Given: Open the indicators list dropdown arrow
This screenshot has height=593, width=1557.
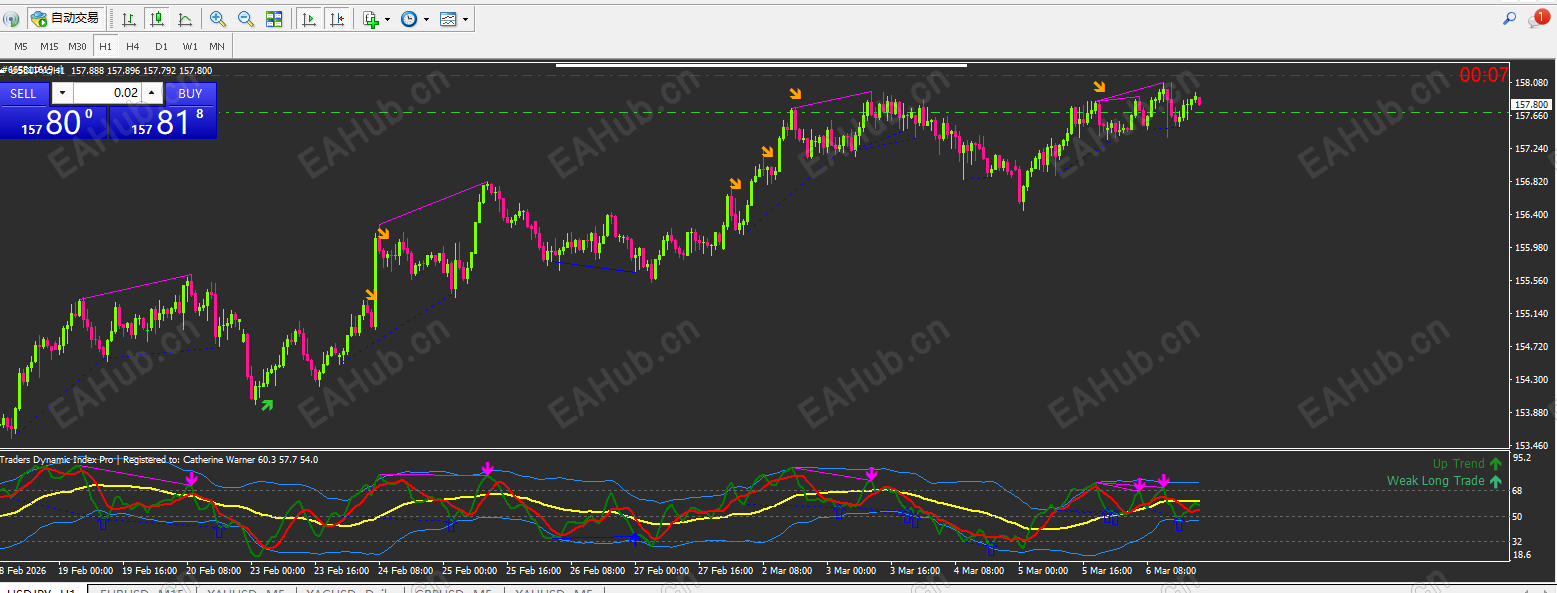Looking at the screenshot, I should [x=388, y=19].
